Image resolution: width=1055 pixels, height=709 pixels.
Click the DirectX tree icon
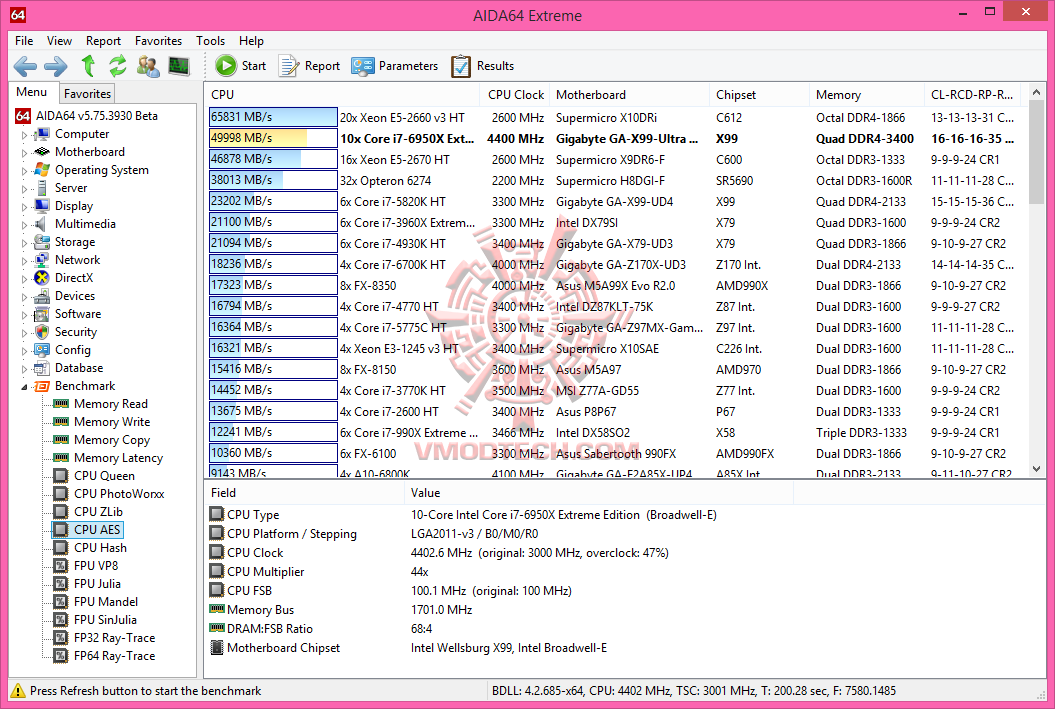(42, 278)
